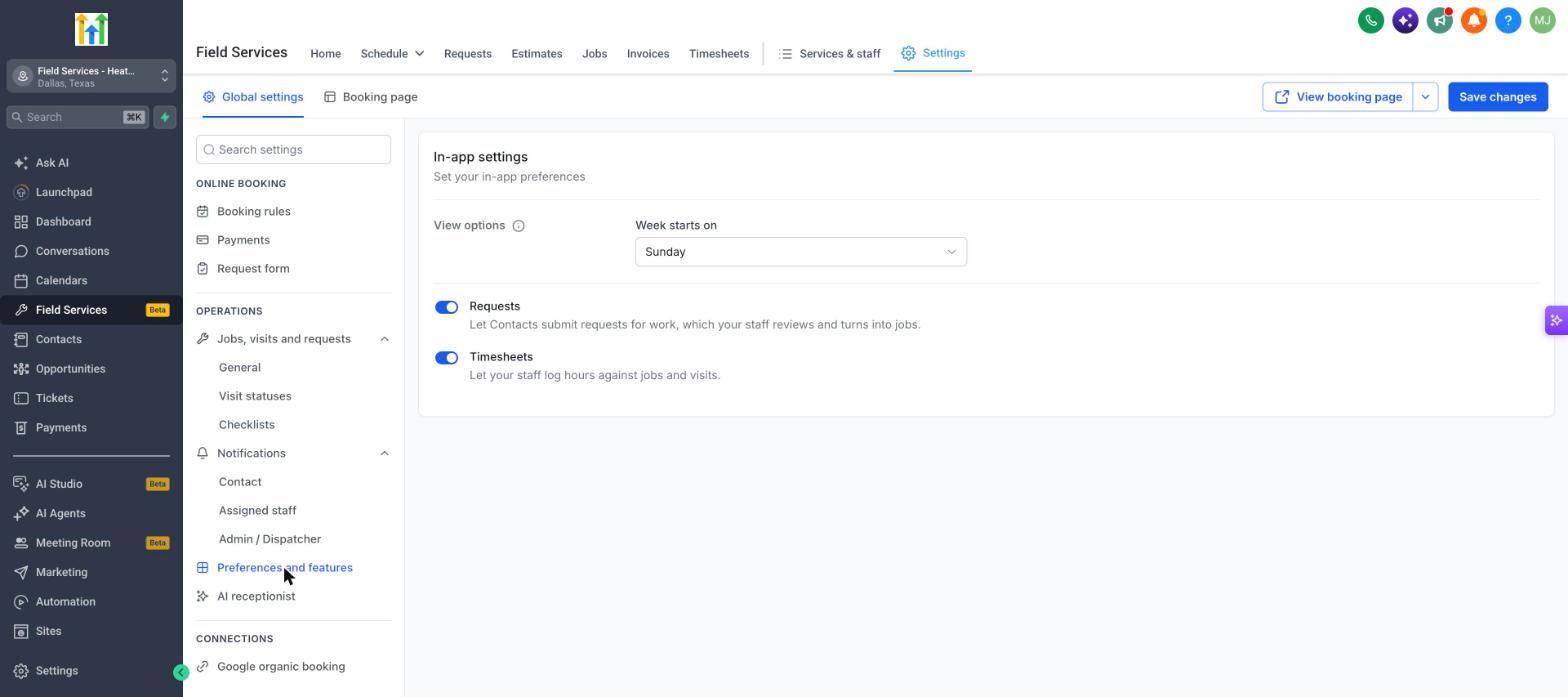Click the Save changes button
Viewport: 1568px width, 697px height.
tap(1498, 97)
